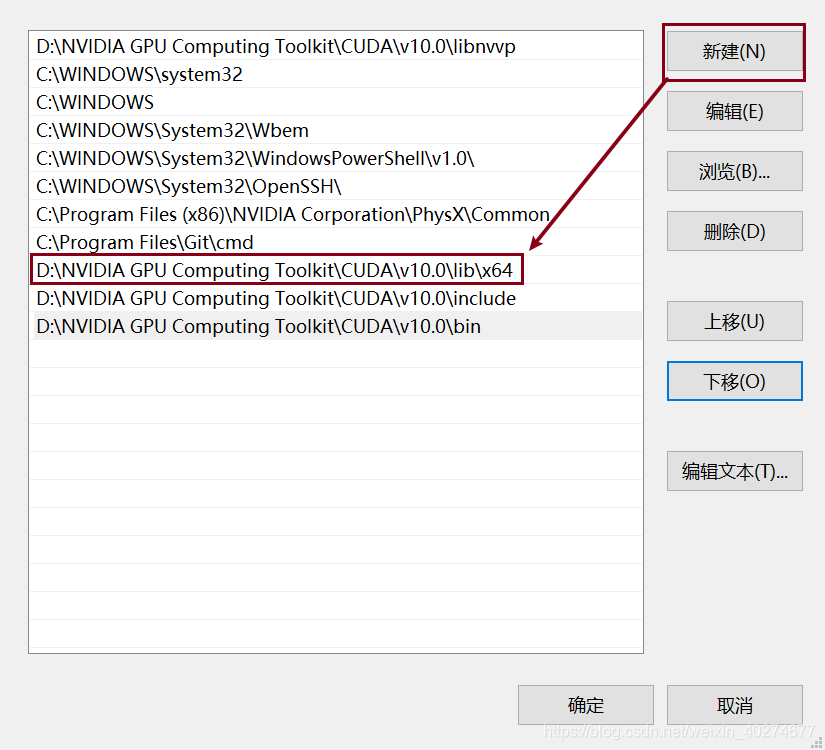Pick the System32\Wbem path entry
The image size is (825, 750).
(x=336, y=130)
